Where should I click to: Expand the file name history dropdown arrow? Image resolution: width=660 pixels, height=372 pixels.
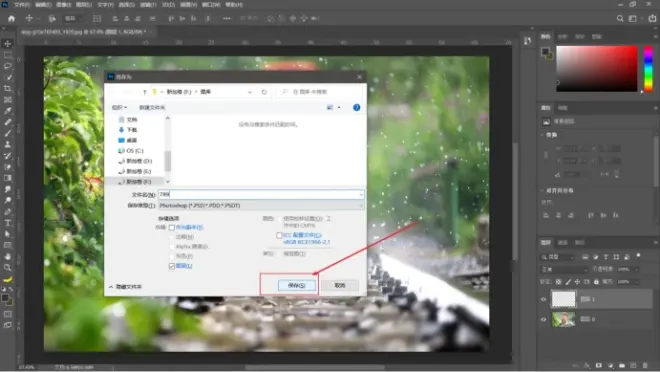coord(361,194)
